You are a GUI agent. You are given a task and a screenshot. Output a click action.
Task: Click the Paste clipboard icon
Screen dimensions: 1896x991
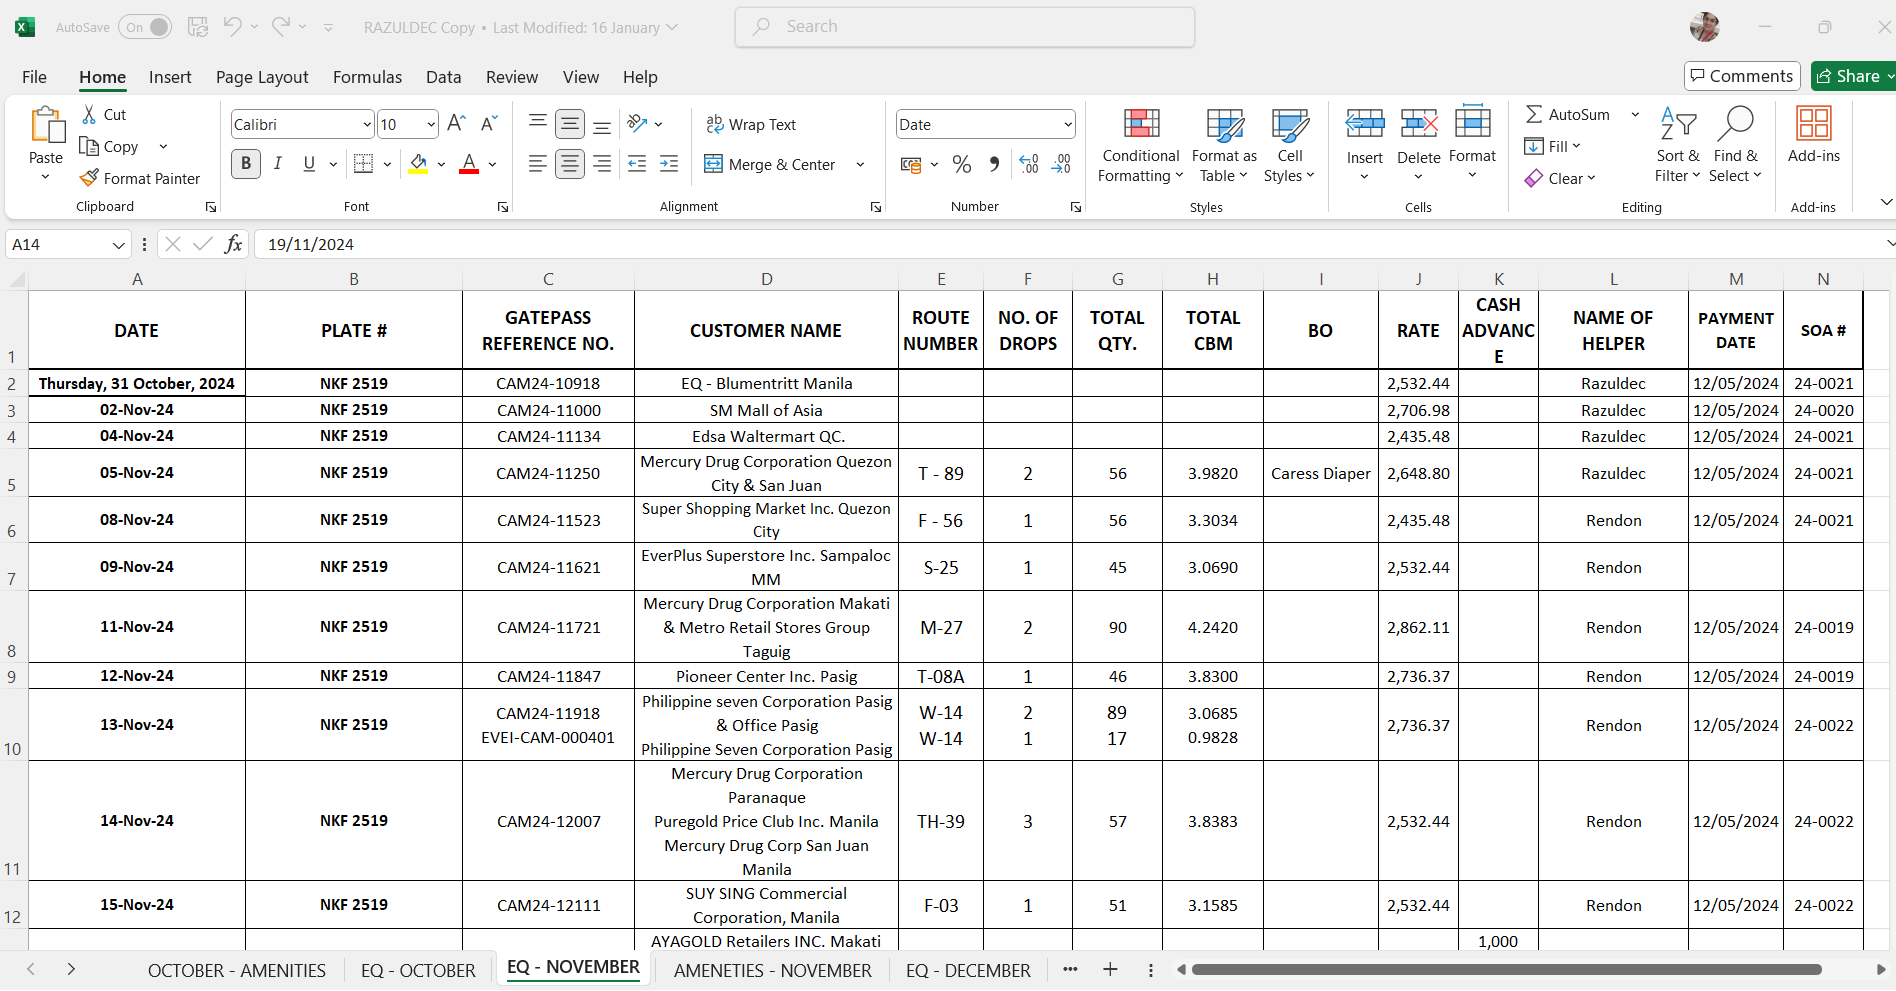coord(46,125)
